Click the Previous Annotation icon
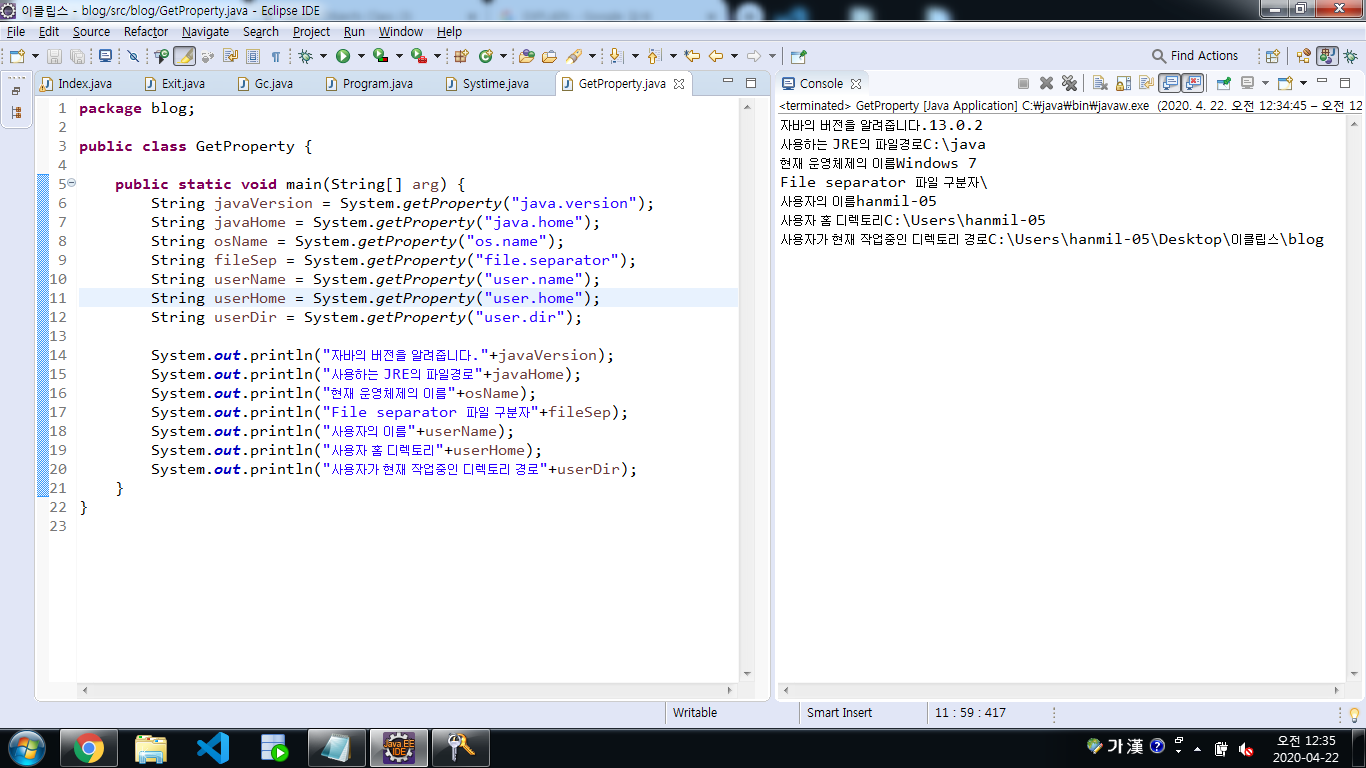 pyautogui.click(x=654, y=56)
